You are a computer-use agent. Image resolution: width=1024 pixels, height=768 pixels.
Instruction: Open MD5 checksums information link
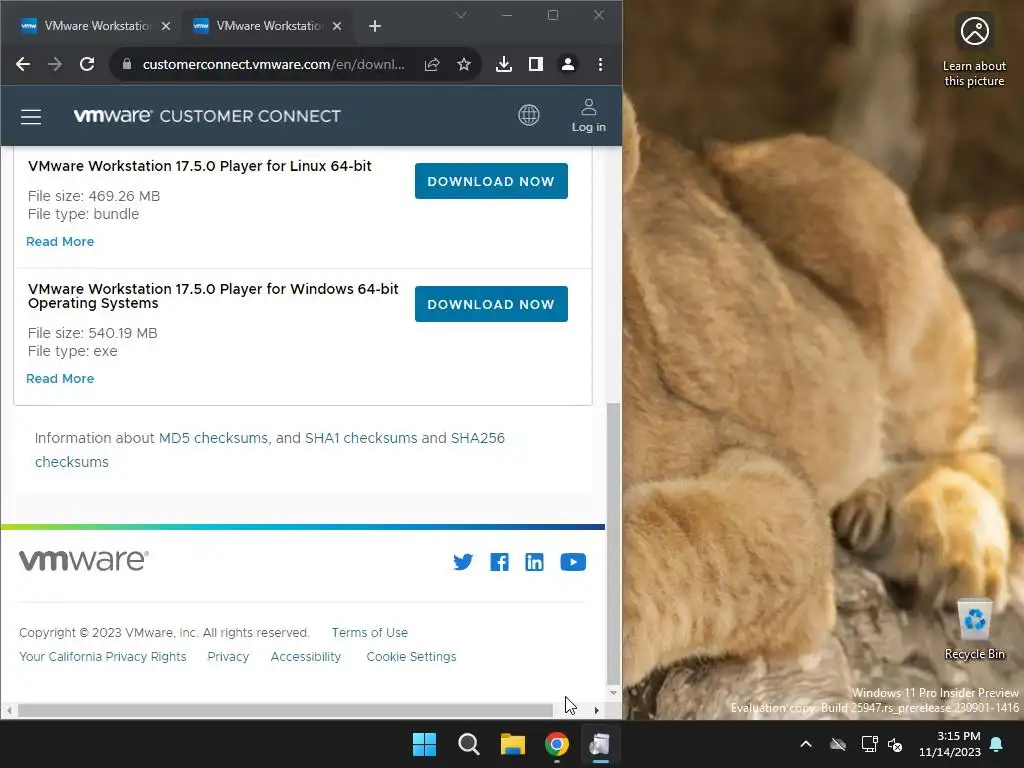(x=214, y=438)
